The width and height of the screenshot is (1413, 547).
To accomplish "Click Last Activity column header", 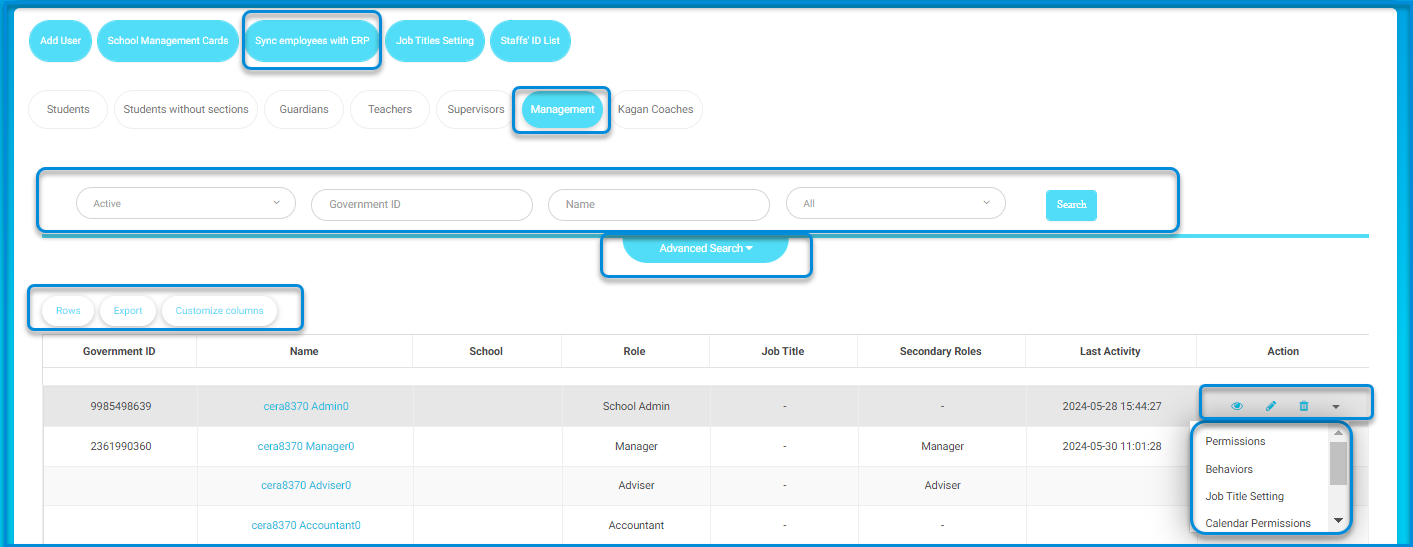I will click(x=1110, y=351).
